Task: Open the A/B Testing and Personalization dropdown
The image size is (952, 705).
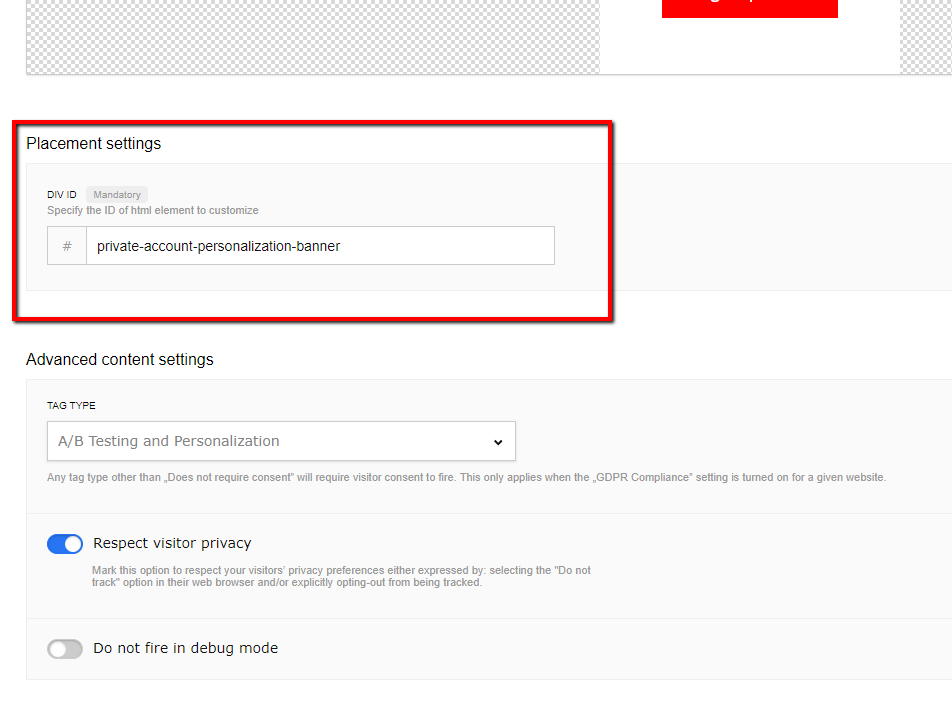Action: point(281,442)
